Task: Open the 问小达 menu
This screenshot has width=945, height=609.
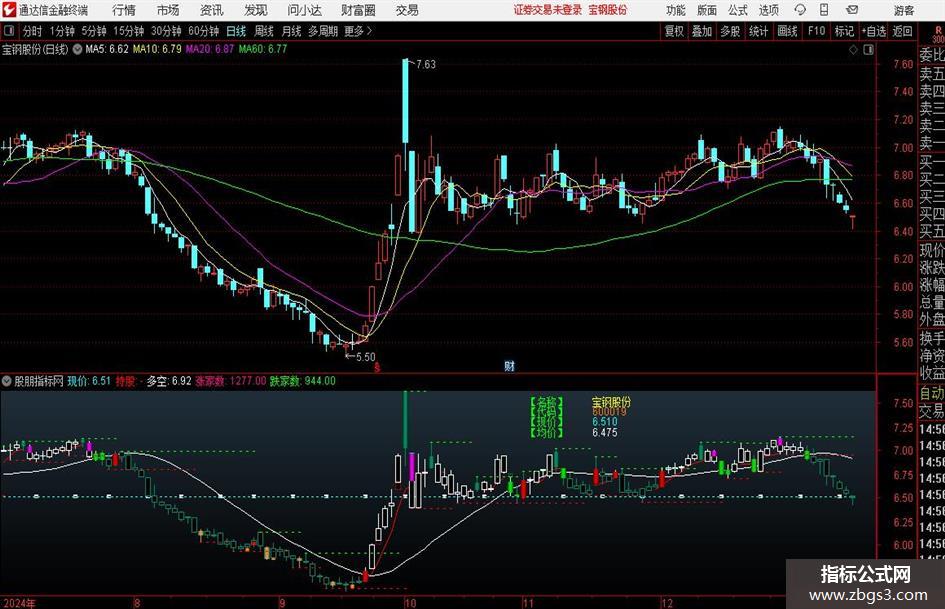Action: point(304,10)
